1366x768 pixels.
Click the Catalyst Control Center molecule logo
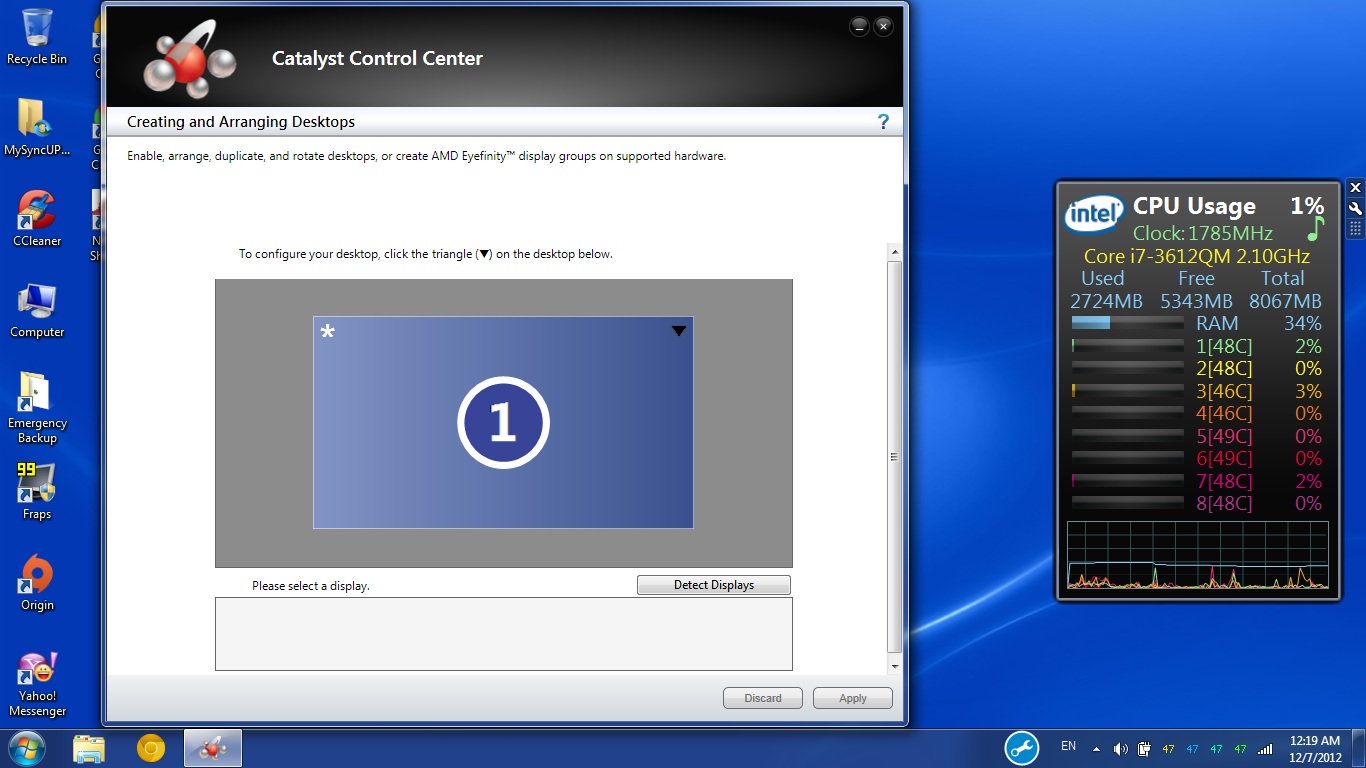[x=190, y=59]
